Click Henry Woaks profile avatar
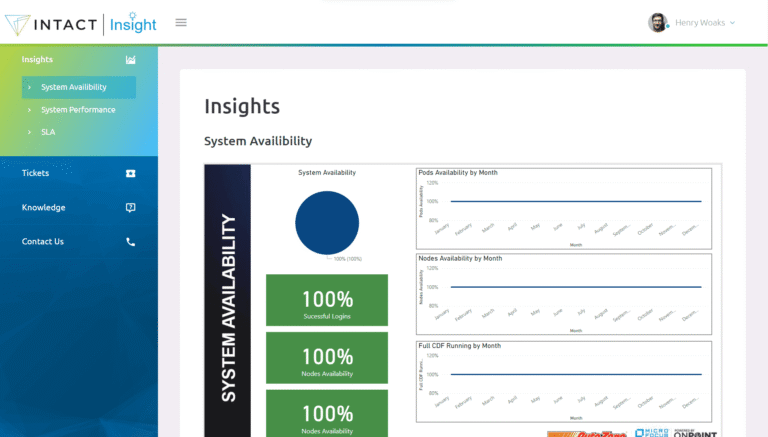 tap(657, 22)
